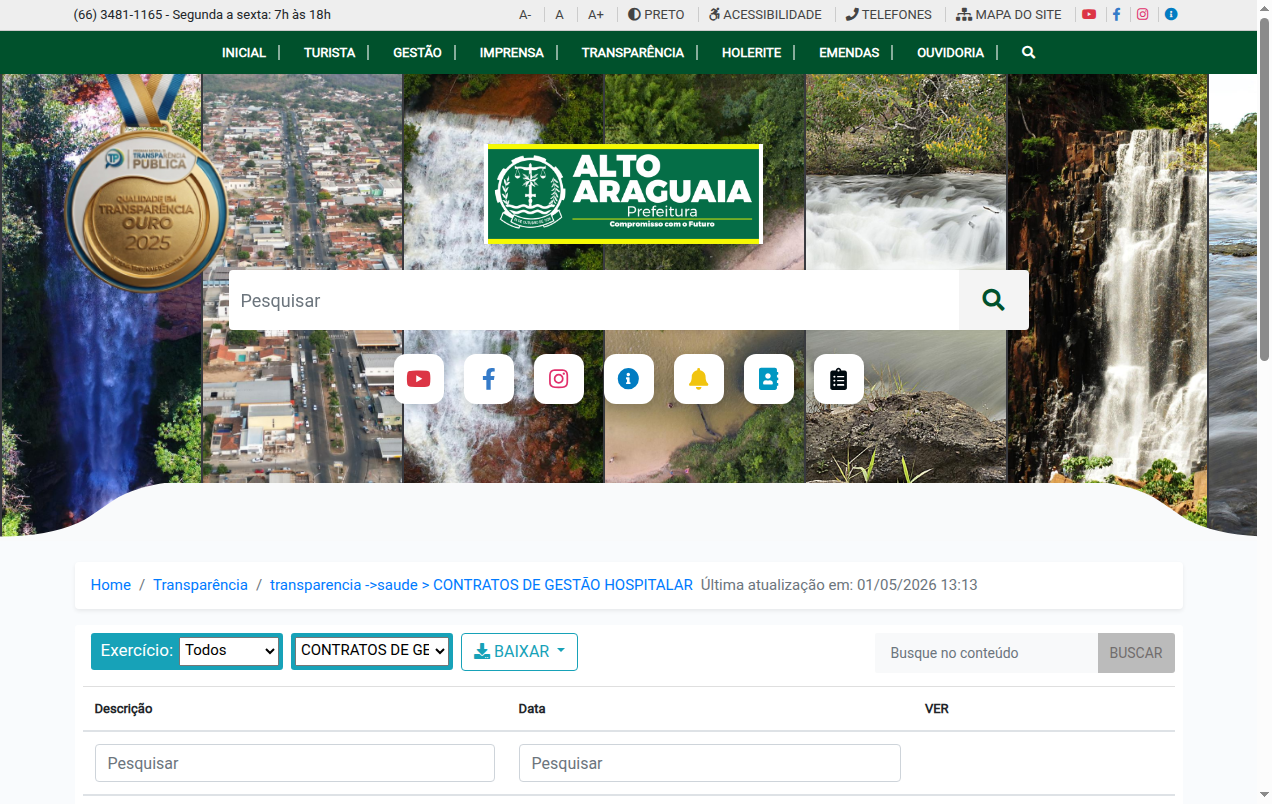1272x804 pixels.
Task: Open Facebook icon in top utility bar
Action: tap(1116, 15)
